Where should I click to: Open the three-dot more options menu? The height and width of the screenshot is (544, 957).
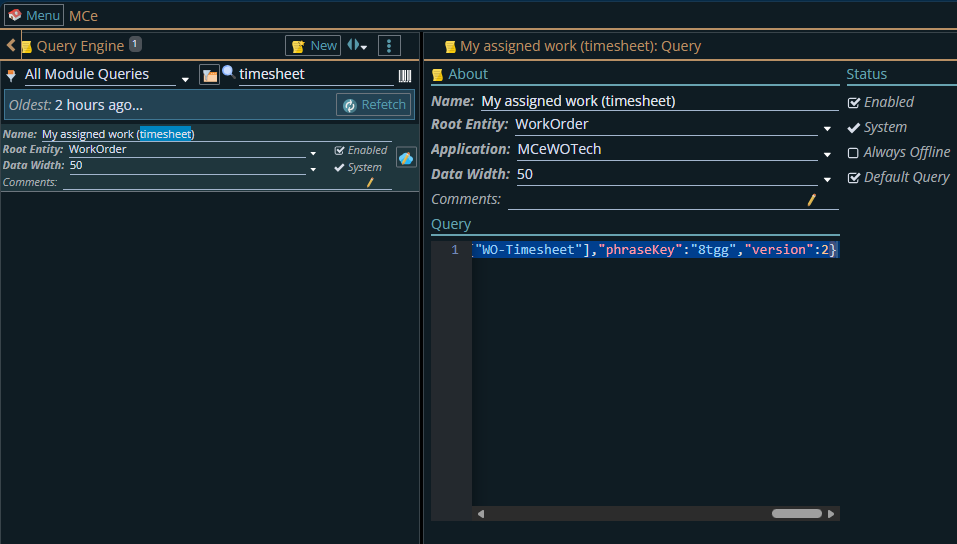[x=389, y=46]
